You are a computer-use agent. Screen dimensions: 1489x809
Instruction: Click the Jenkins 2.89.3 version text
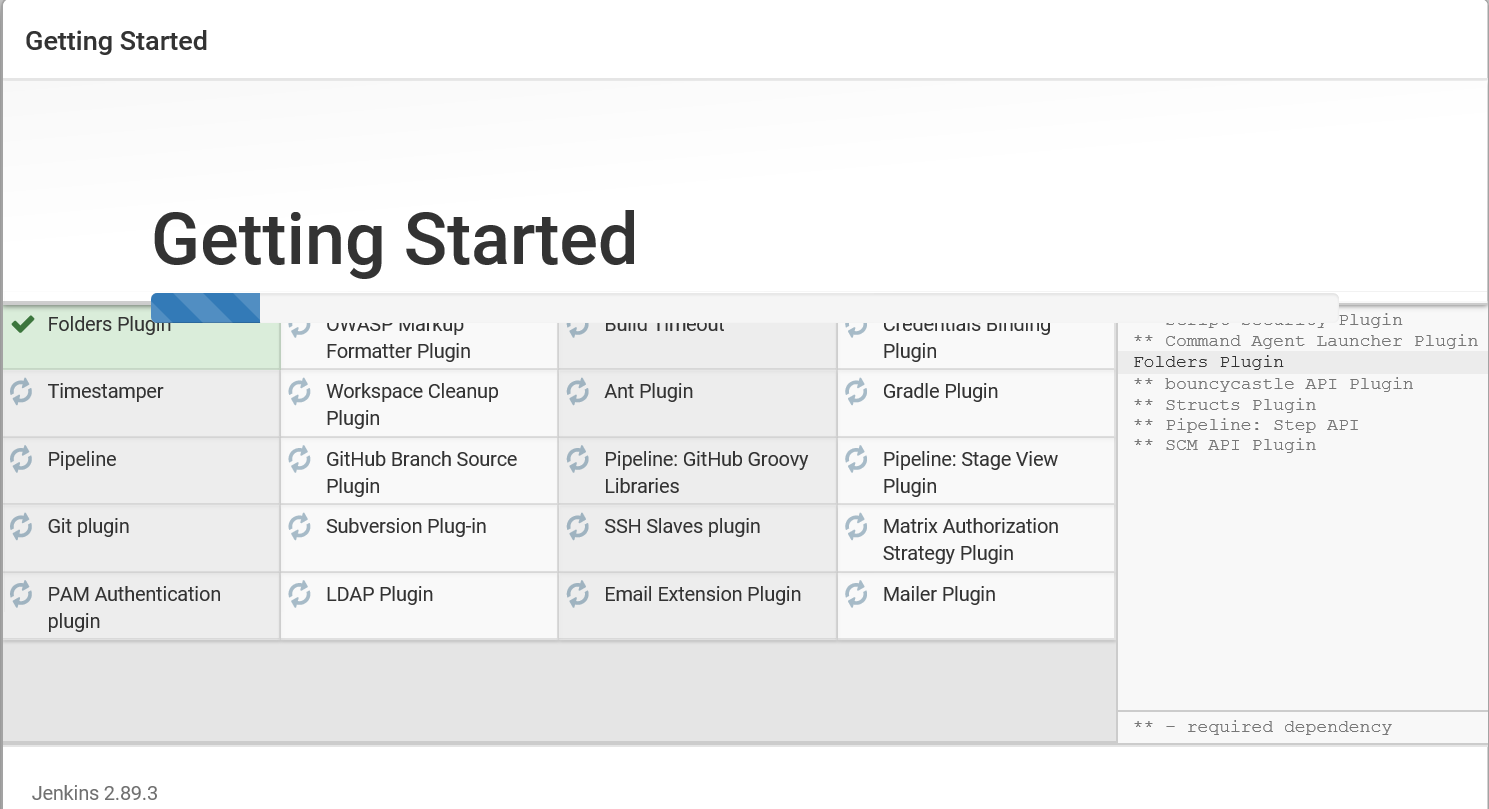coord(95,794)
